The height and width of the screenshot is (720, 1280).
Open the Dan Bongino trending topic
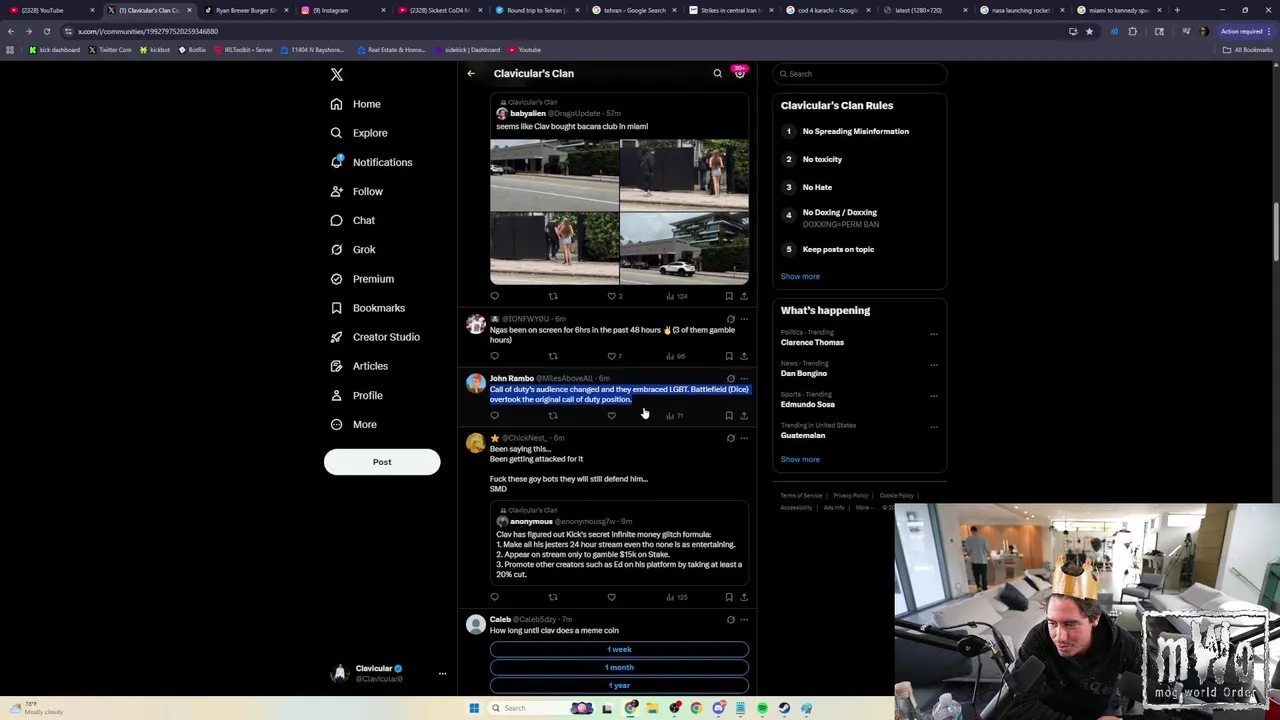coord(804,373)
